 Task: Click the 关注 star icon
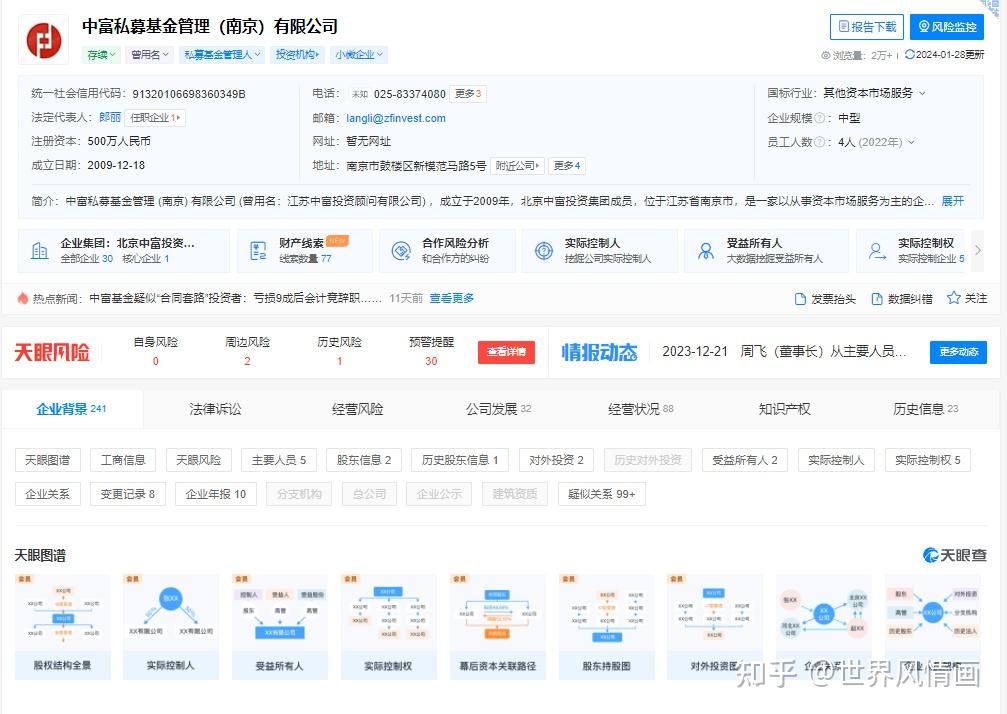pyautogui.click(x=954, y=297)
